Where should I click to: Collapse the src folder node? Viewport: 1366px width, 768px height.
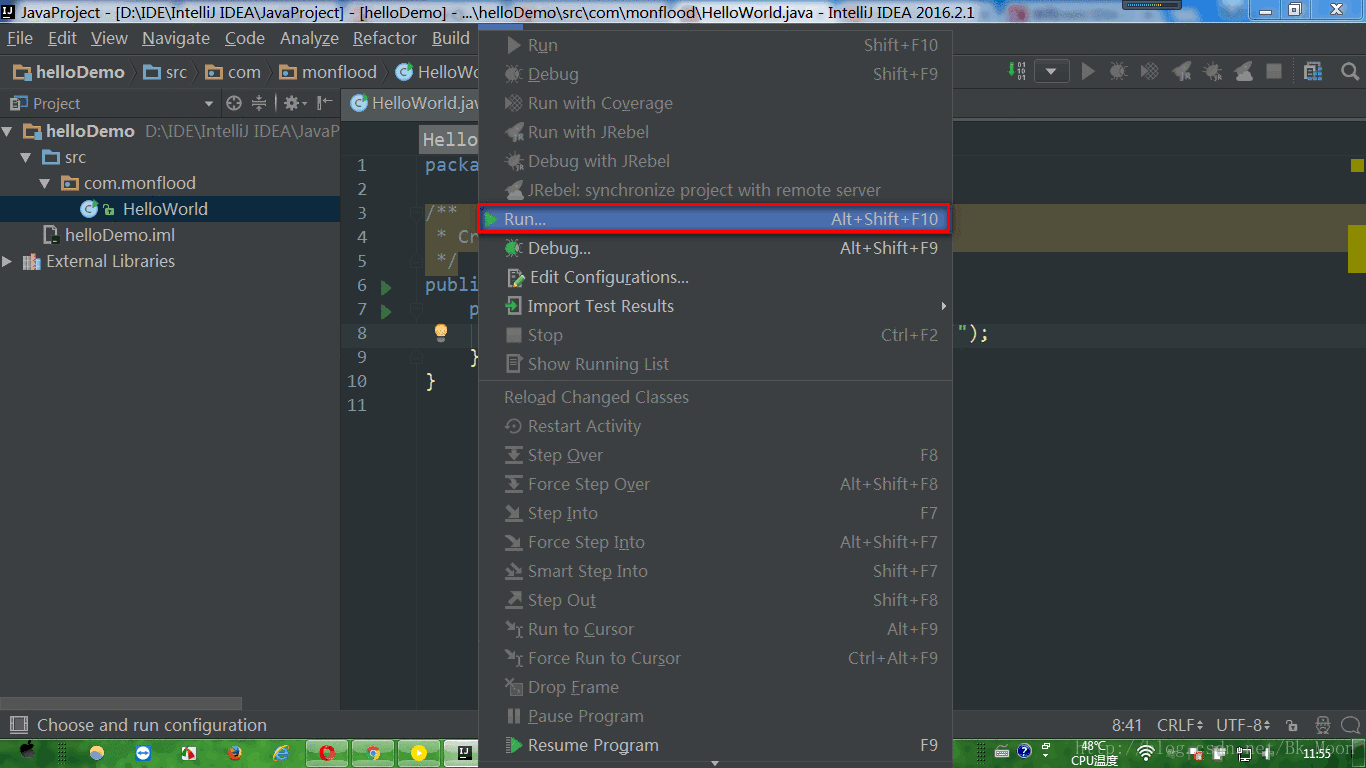point(27,157)
